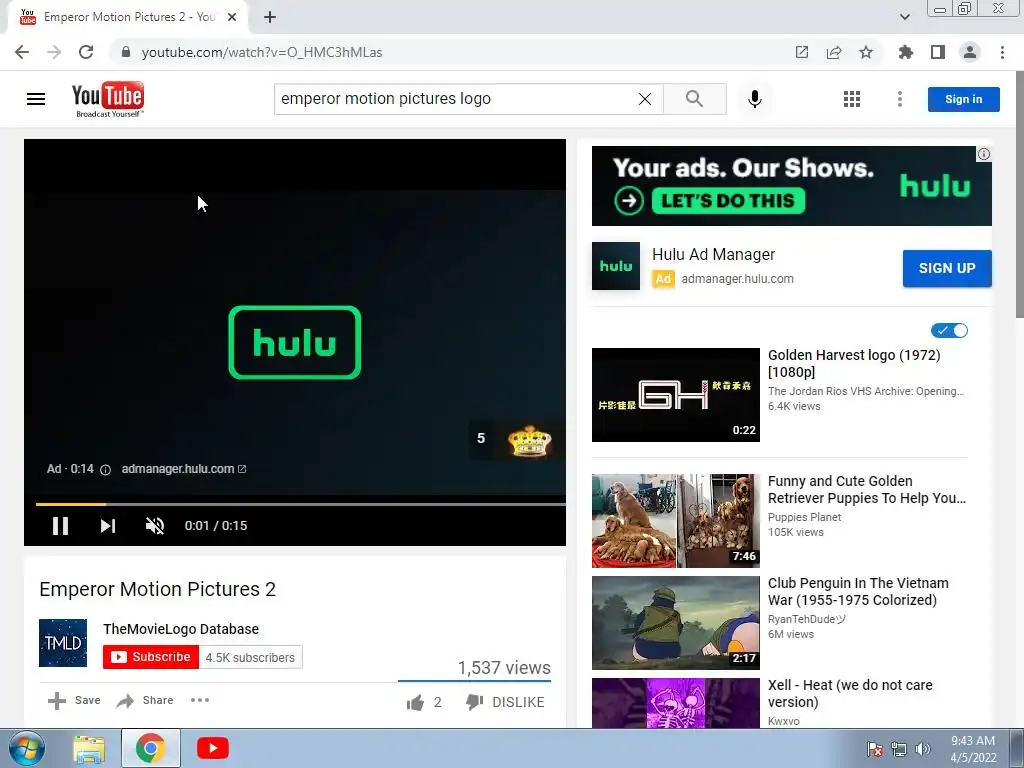
Task: Open the taskbar clock 9:43 AM
Action: 973,749
